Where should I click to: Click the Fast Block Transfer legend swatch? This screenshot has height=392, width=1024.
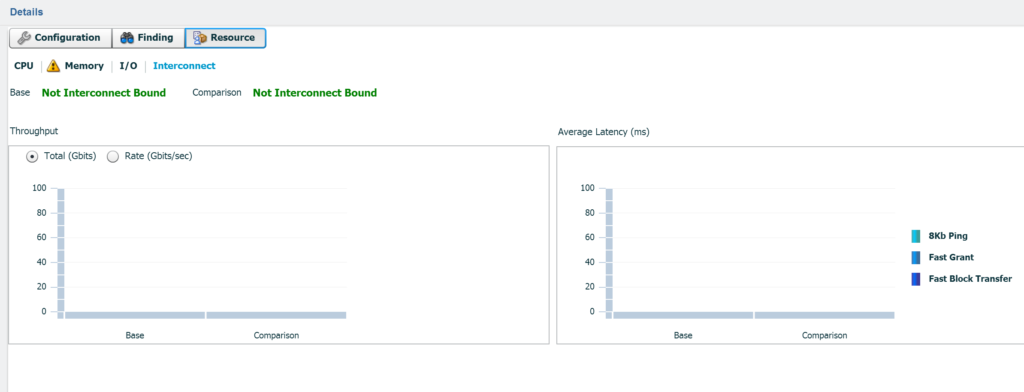(916, 279)
